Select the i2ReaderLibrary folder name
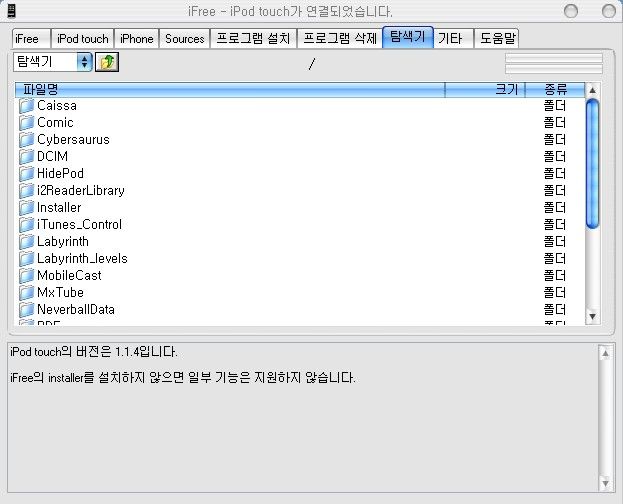623x504 pixels. tap(81, 191)
